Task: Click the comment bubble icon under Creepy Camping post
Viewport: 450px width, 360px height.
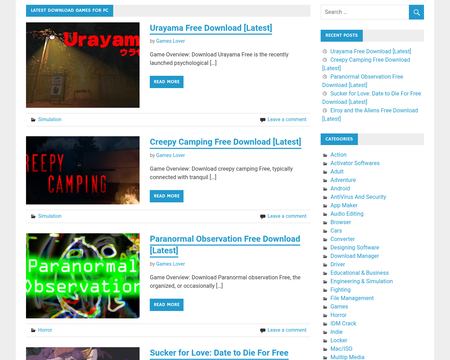Action: click(263, 216)
